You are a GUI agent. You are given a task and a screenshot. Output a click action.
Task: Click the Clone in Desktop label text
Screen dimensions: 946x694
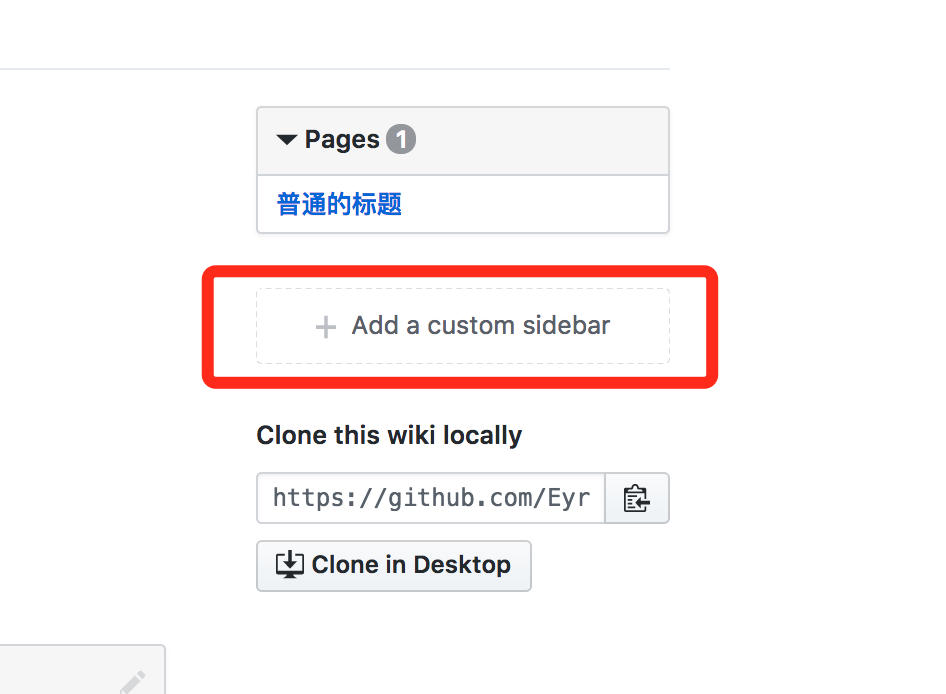point(411,565)
